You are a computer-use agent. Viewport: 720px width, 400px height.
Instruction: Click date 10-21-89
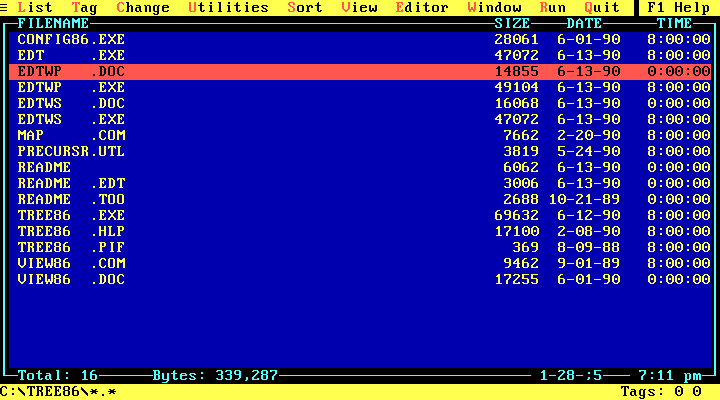(x=584, y=200)
